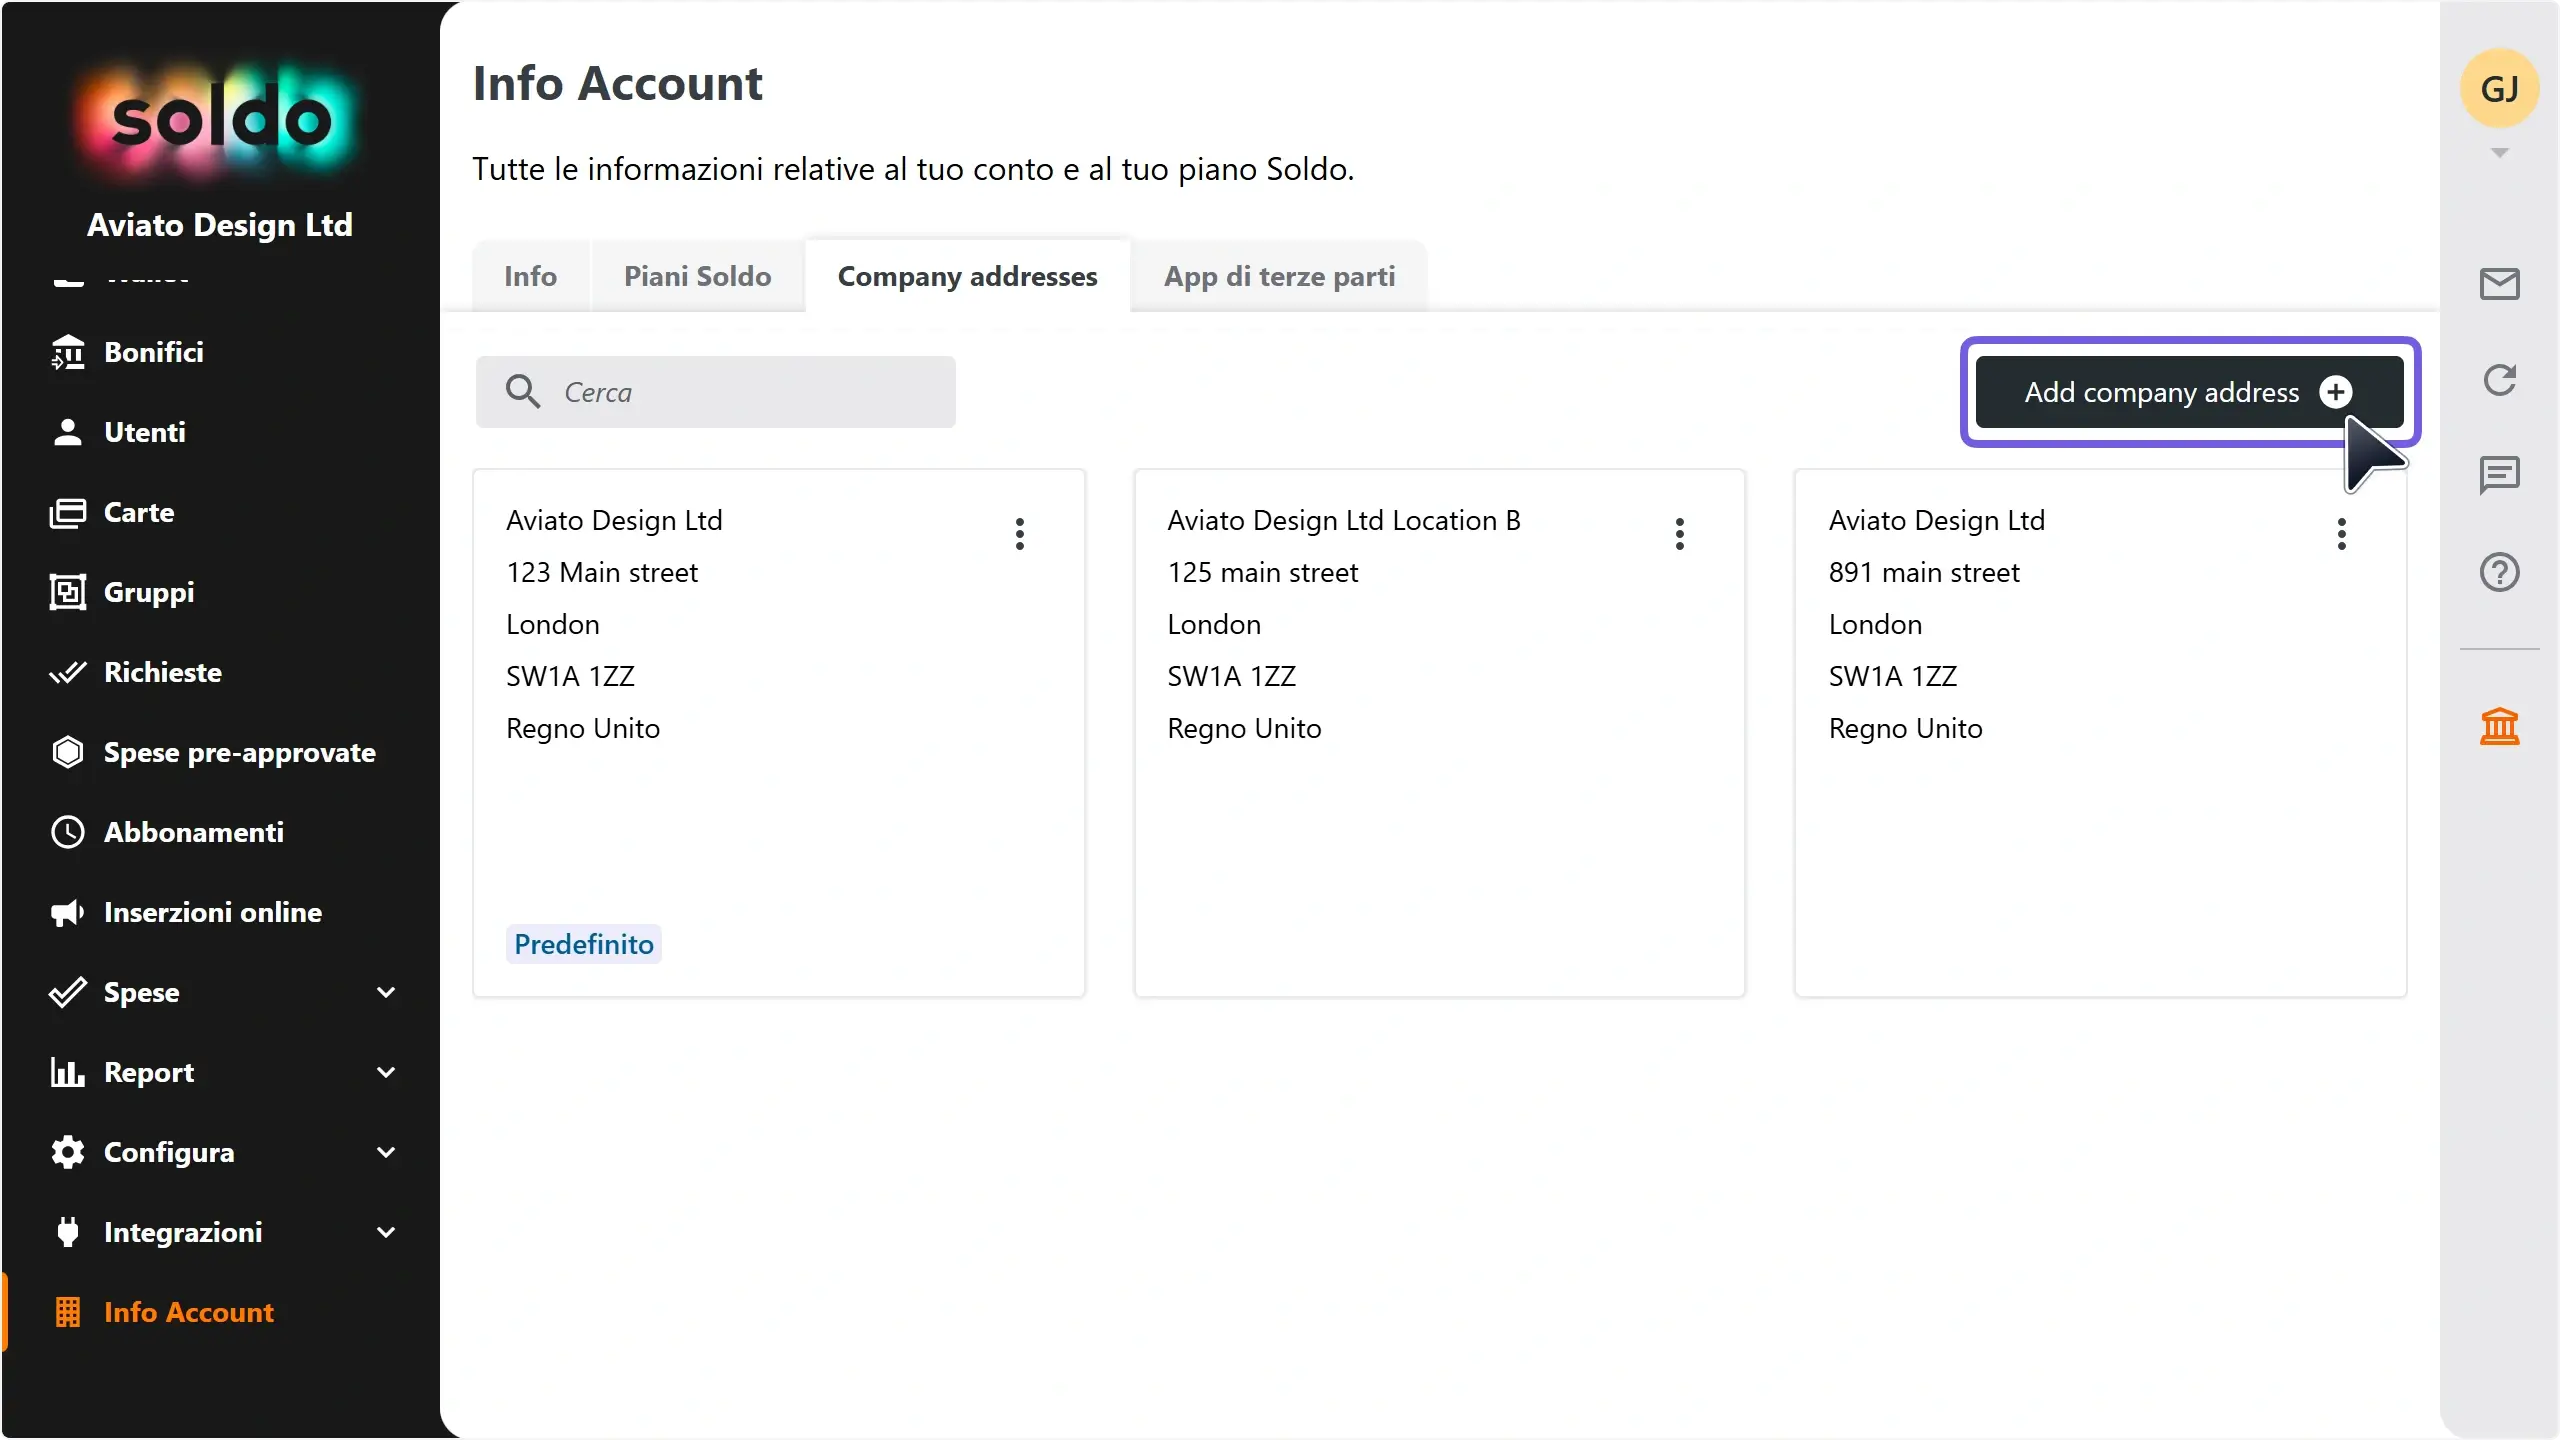
Task: Open Abbonamenti in the sidebar
Action: click(x=220, y=832)
